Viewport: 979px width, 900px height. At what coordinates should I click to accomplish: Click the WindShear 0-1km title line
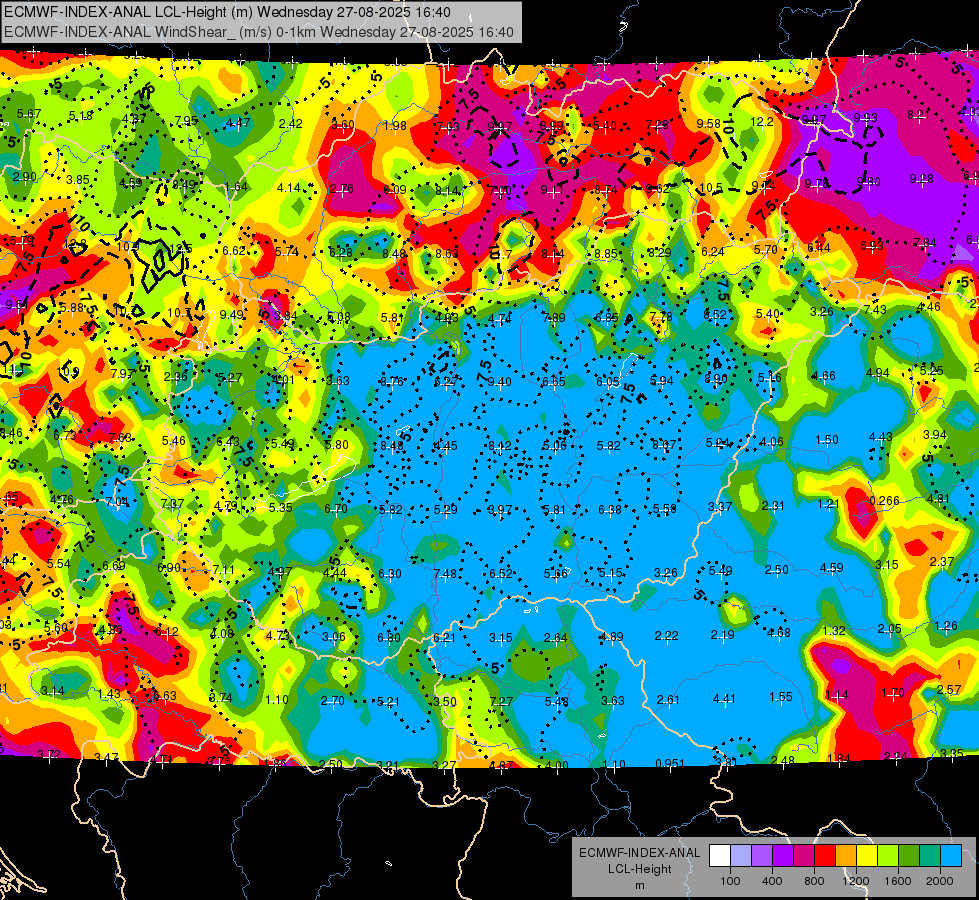(x=258, y=32)
